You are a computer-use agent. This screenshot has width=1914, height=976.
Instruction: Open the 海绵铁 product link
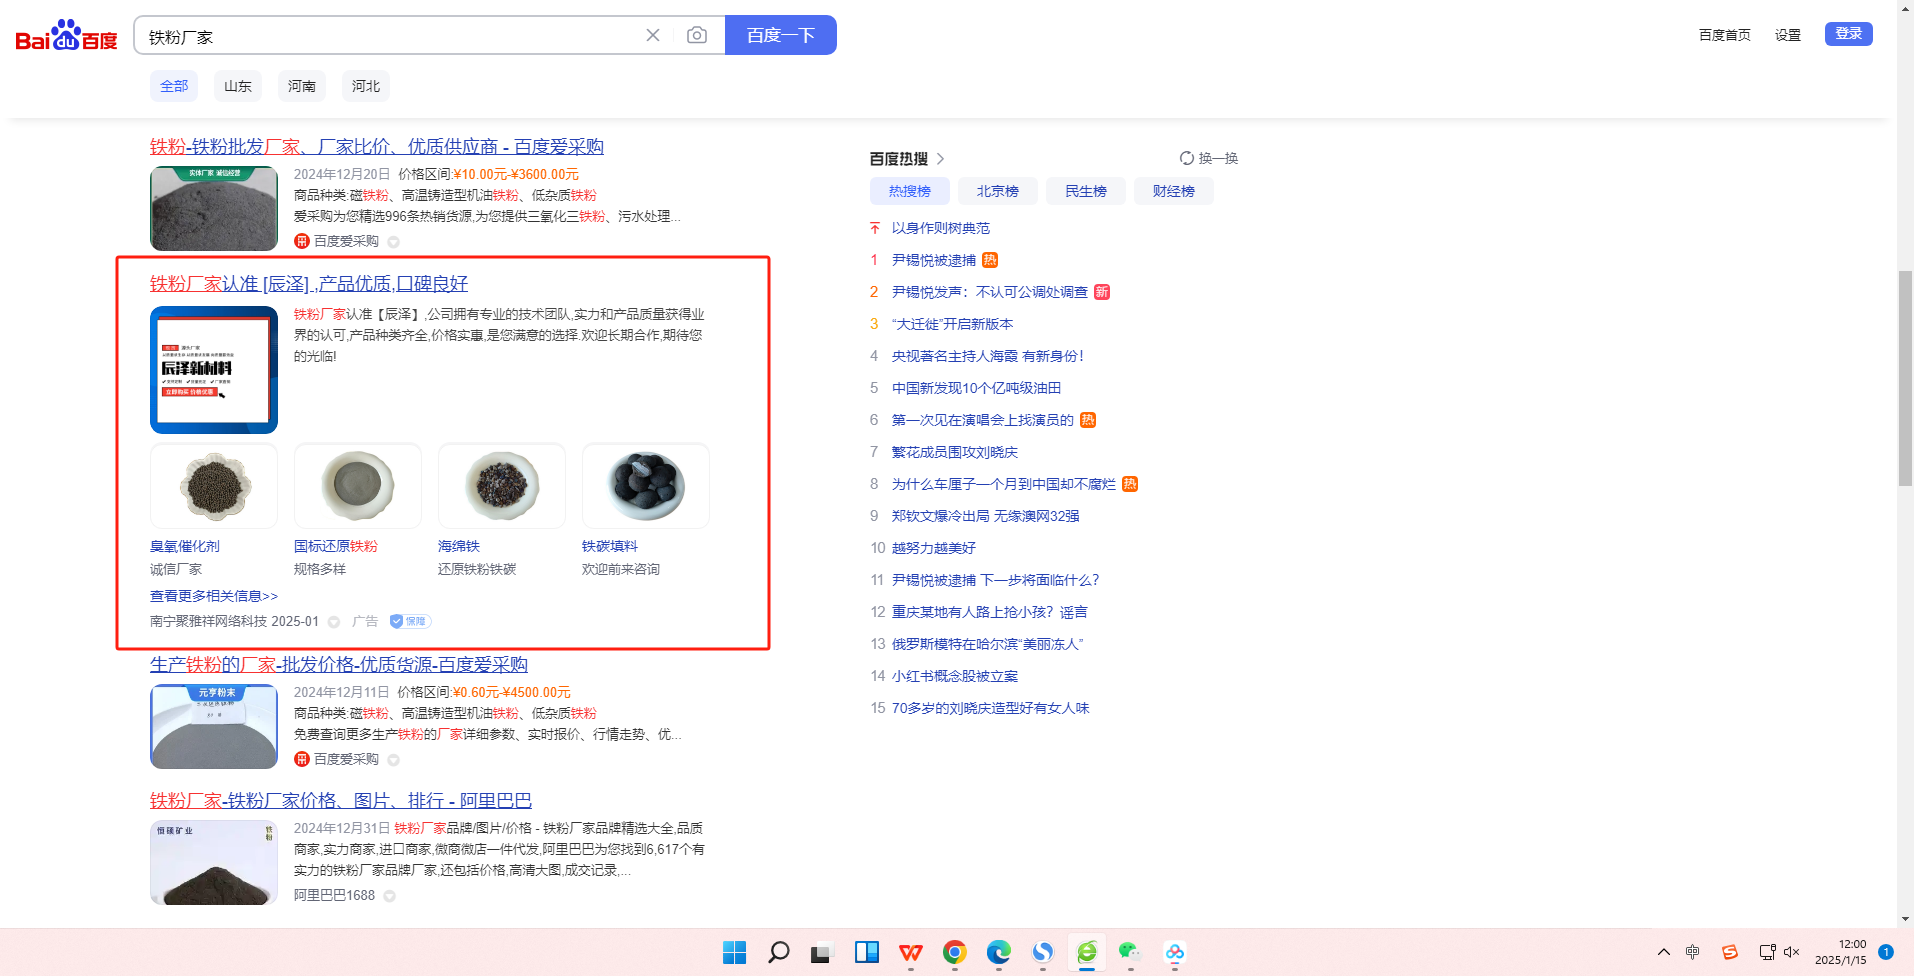click(x=459, y=546)
